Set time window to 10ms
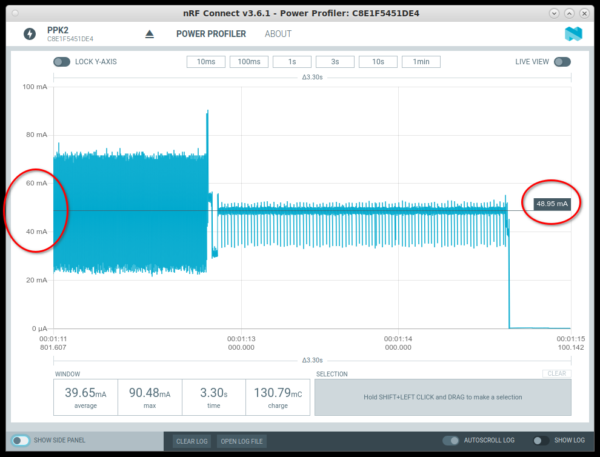The image size is (600, 457). point(205,62)
